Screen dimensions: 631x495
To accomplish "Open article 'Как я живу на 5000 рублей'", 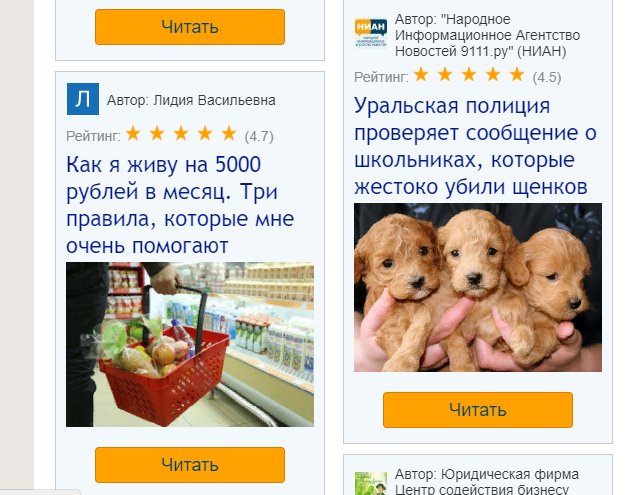I will [x=180, y=205].
